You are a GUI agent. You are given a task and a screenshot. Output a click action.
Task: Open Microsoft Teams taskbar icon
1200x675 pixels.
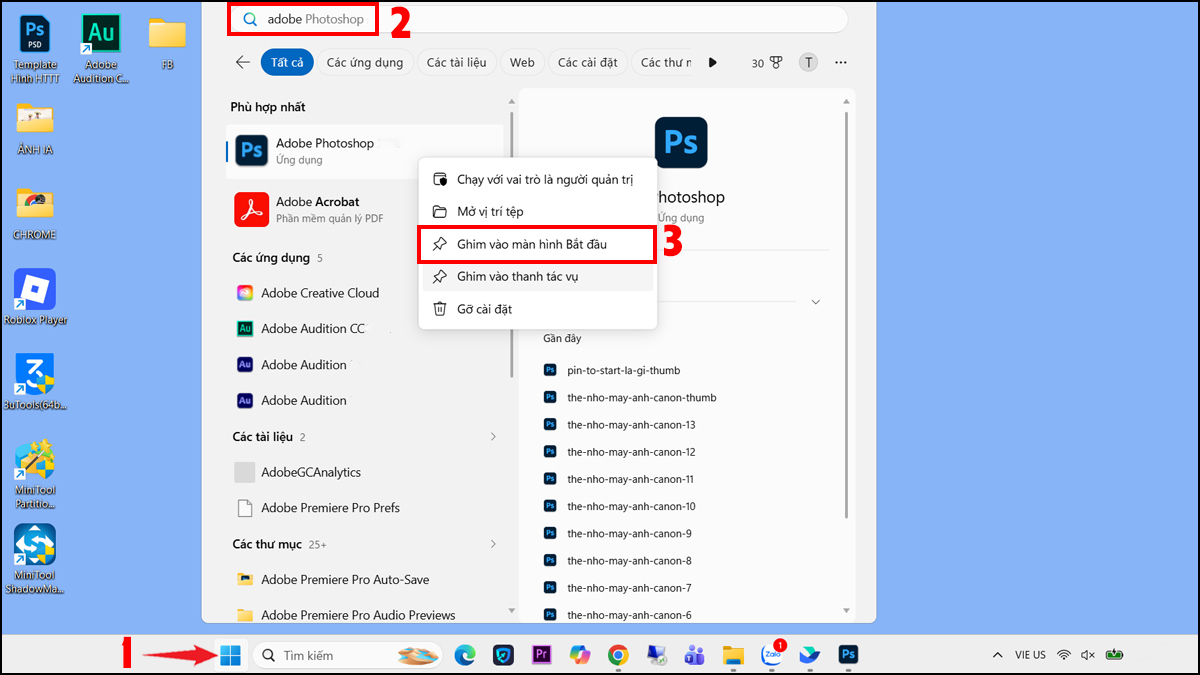pyautogui.click(x=695, y=655)
